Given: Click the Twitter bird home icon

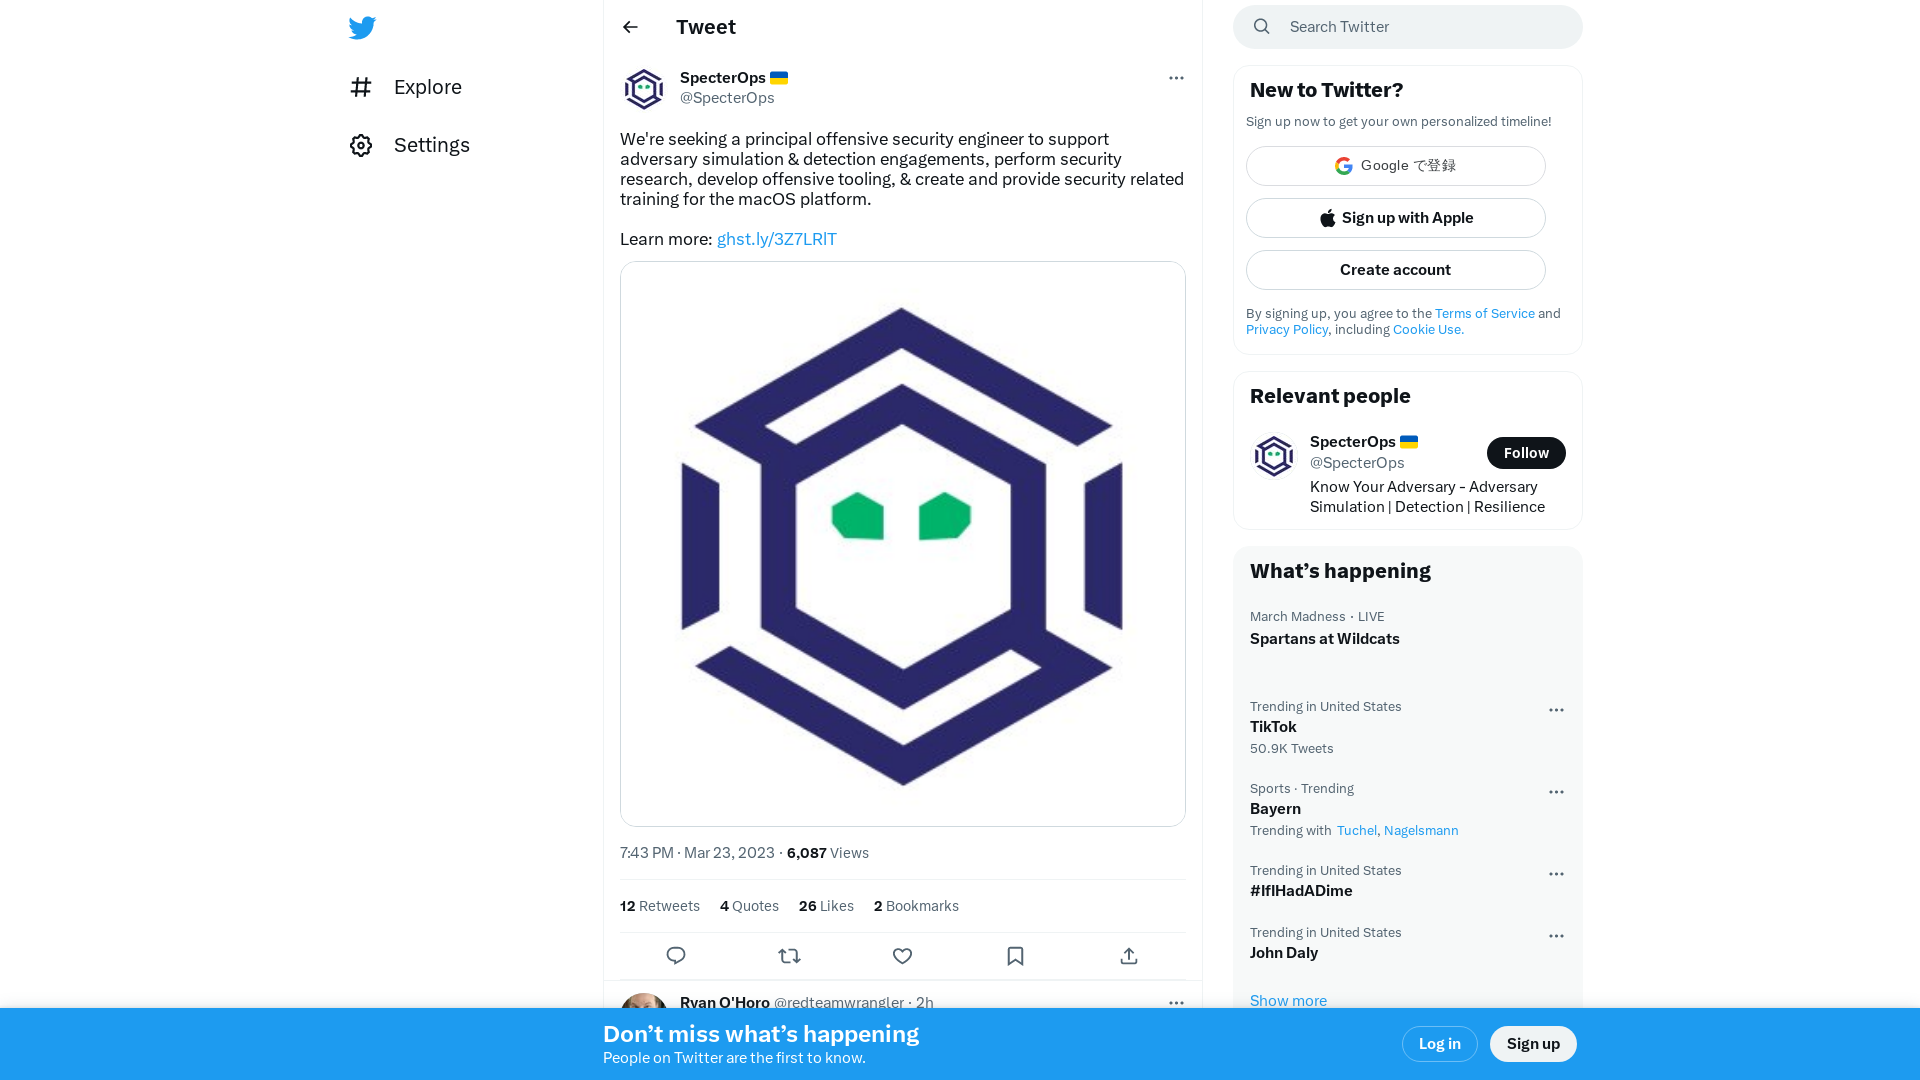Looking at the screenshot, I should (361, 26).
